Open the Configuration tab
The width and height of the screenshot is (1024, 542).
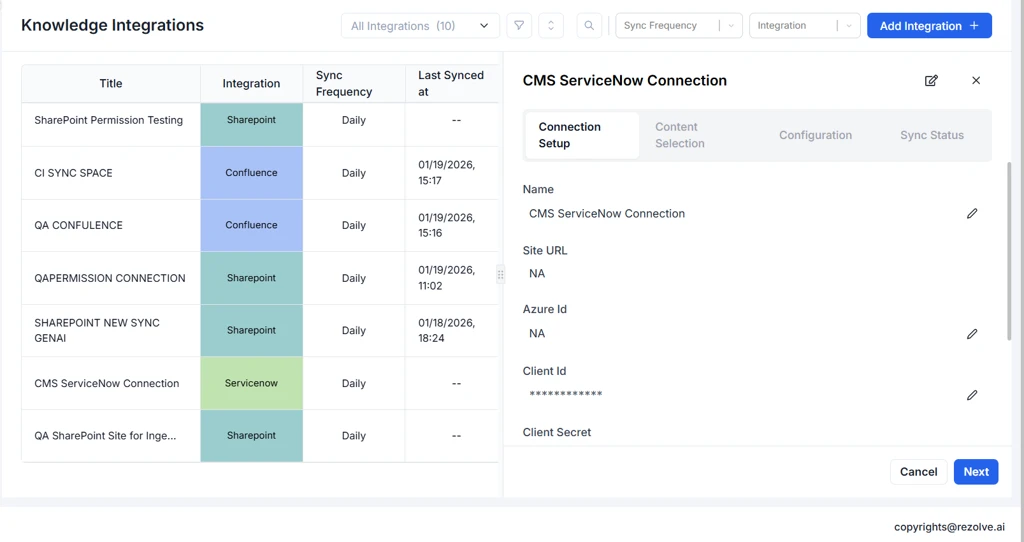pyautogui.click(x=815, y=135)
